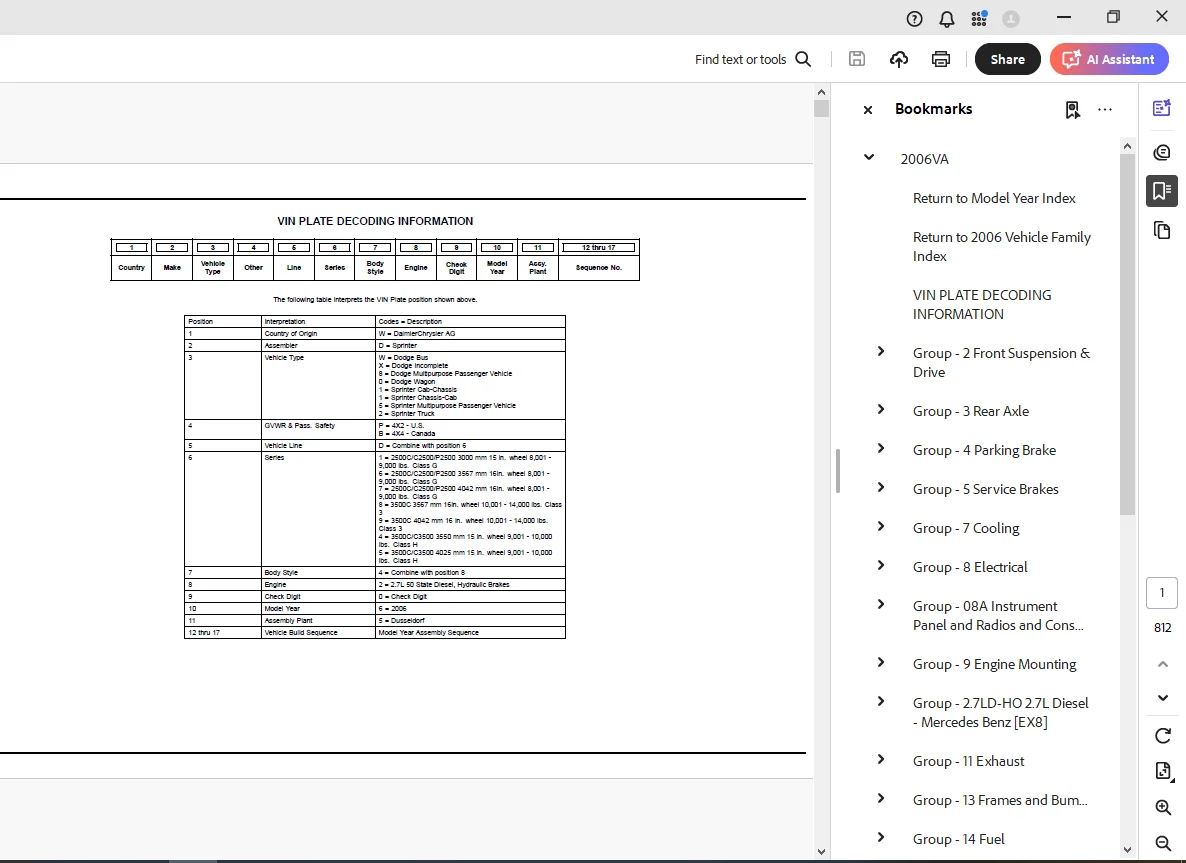Open Return to 2006 Vehicle Family Index bookmark
This screenshot has width=1186, height=863.
coord(1001,247)
